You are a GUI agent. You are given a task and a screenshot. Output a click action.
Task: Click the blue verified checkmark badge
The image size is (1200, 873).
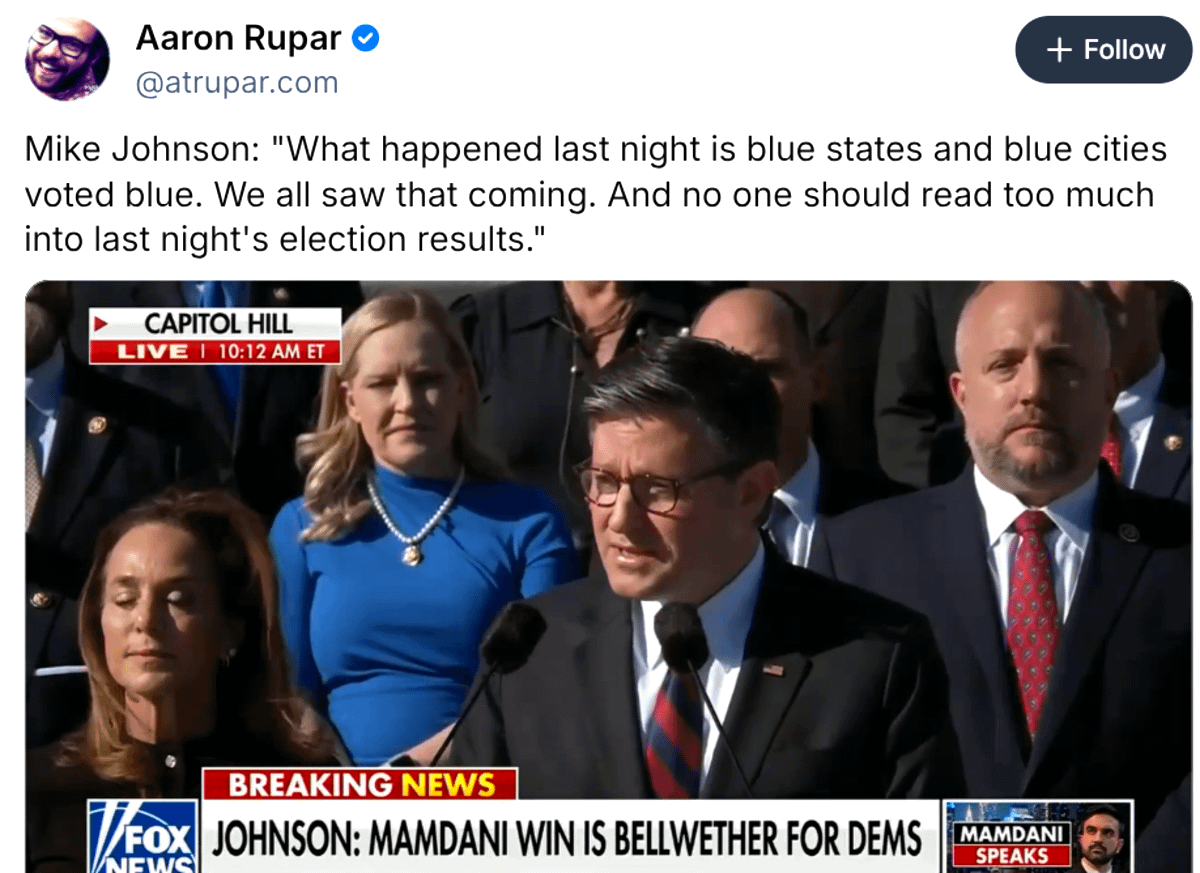tap(366, 39)
